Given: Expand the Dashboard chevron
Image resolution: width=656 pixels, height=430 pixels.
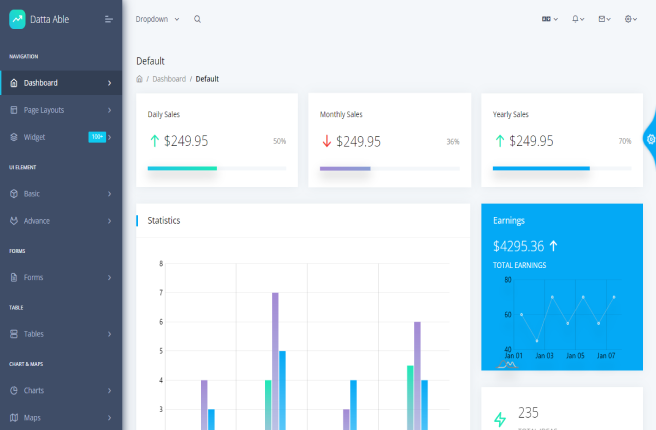Looking at the screenshot, I should [110, 83].
